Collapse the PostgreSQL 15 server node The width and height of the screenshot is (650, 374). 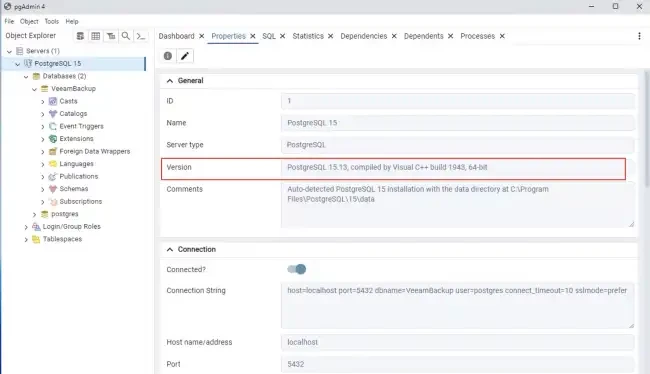[17, 64]
